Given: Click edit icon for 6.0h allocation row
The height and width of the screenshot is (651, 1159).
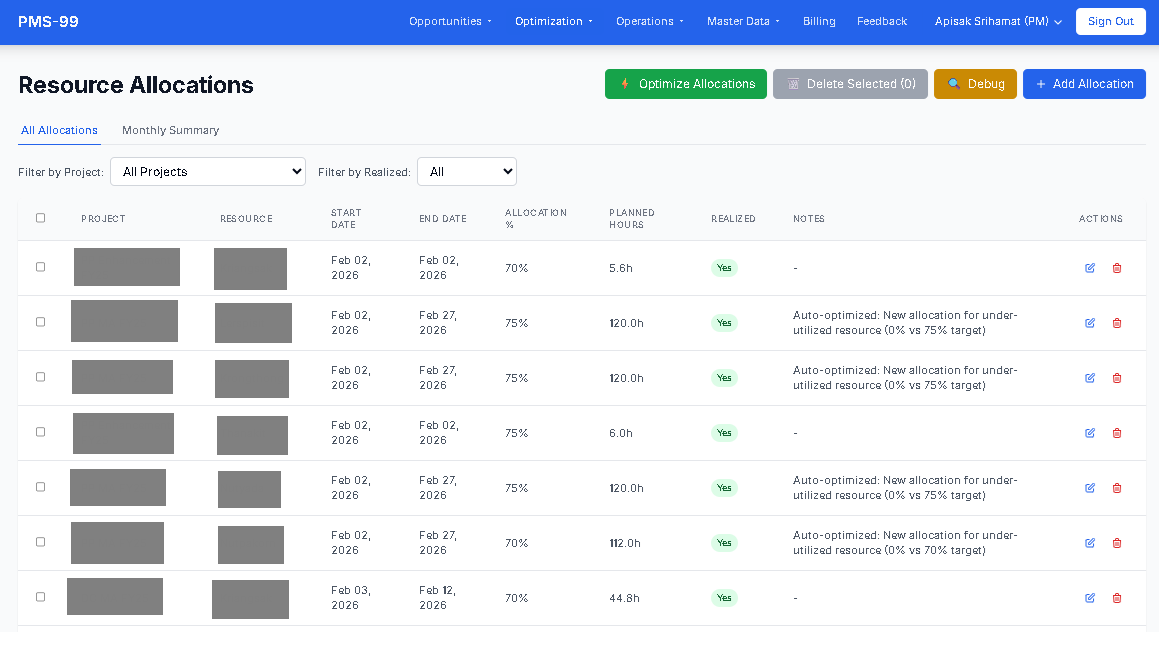Looking at the screenshot, I should (1090, 433).
